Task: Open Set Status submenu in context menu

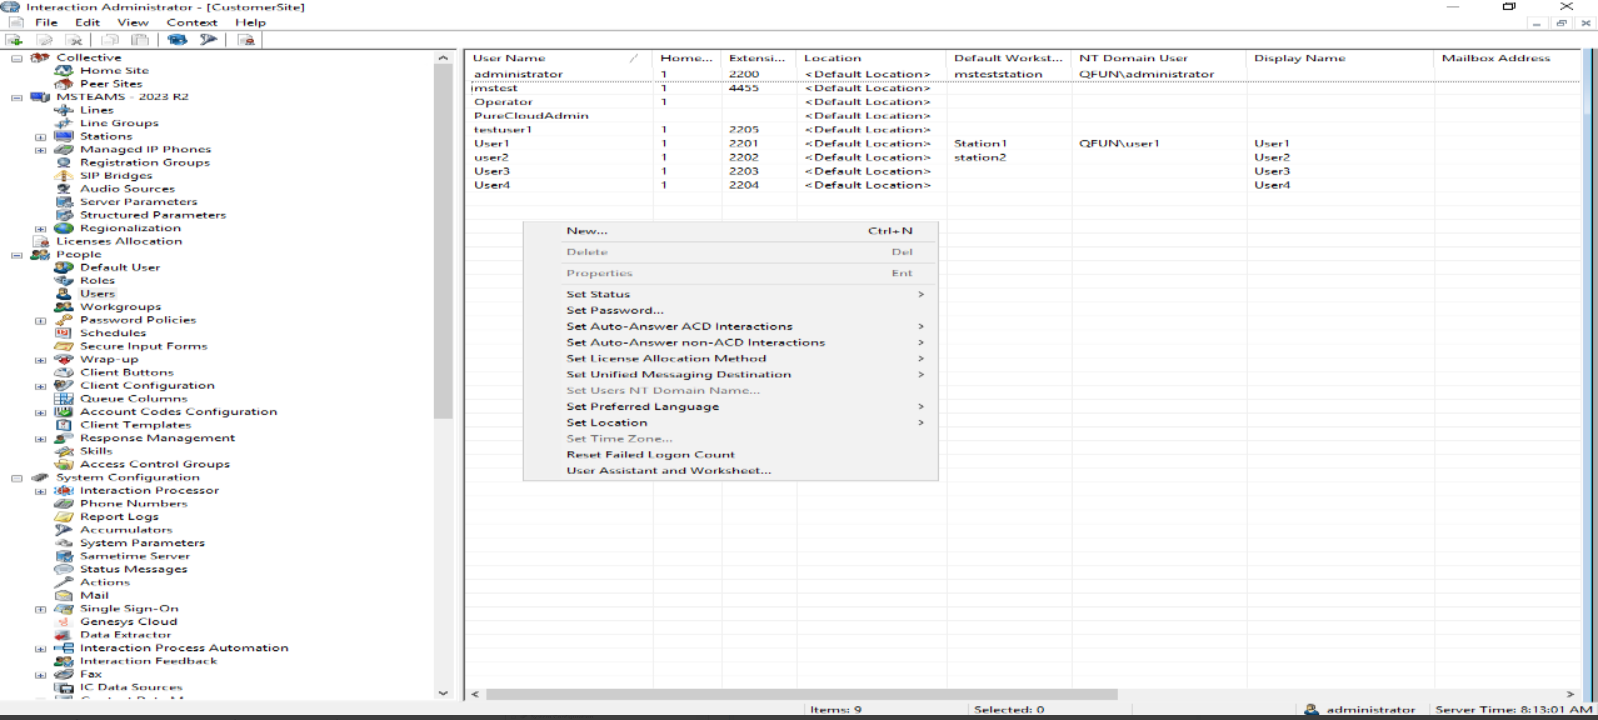Action: coord(598,294)
